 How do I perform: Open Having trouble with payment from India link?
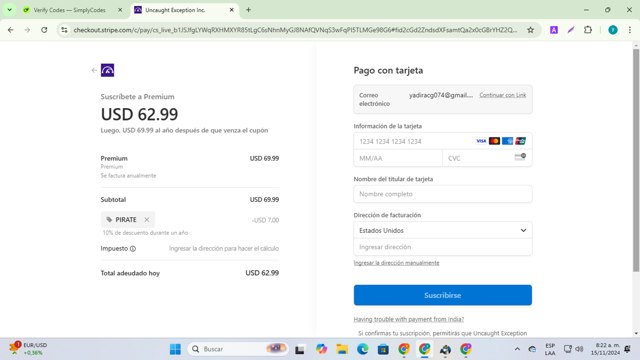click(x=409, y=319)
